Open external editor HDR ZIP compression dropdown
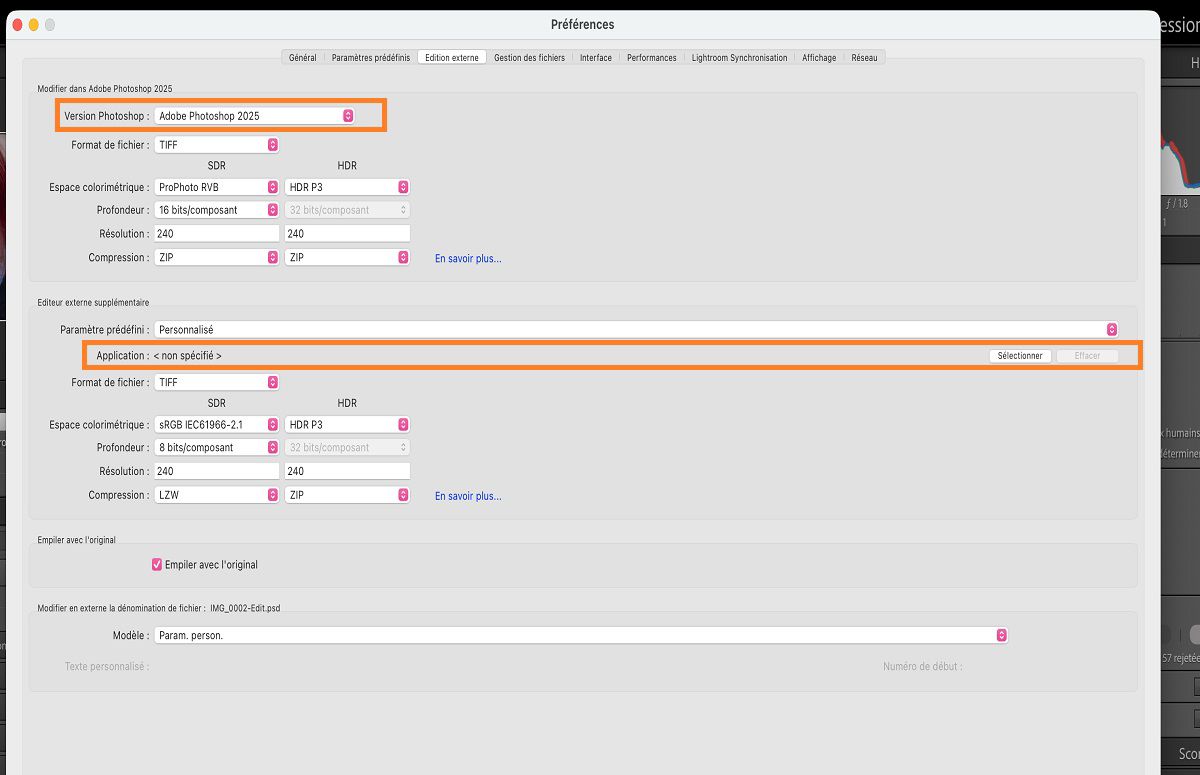 click(x=347, y=495)
